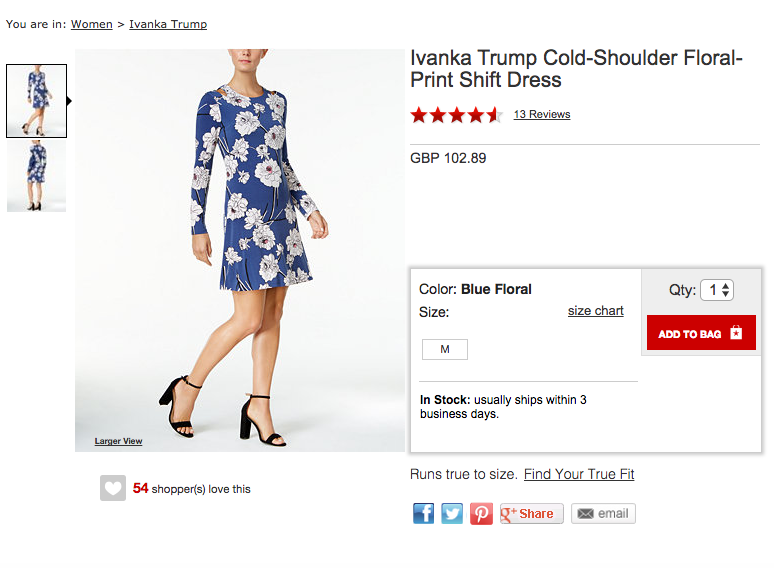
Task: Share this dress on Facebook
Action: pyautogui.click(x=424, y=514)
